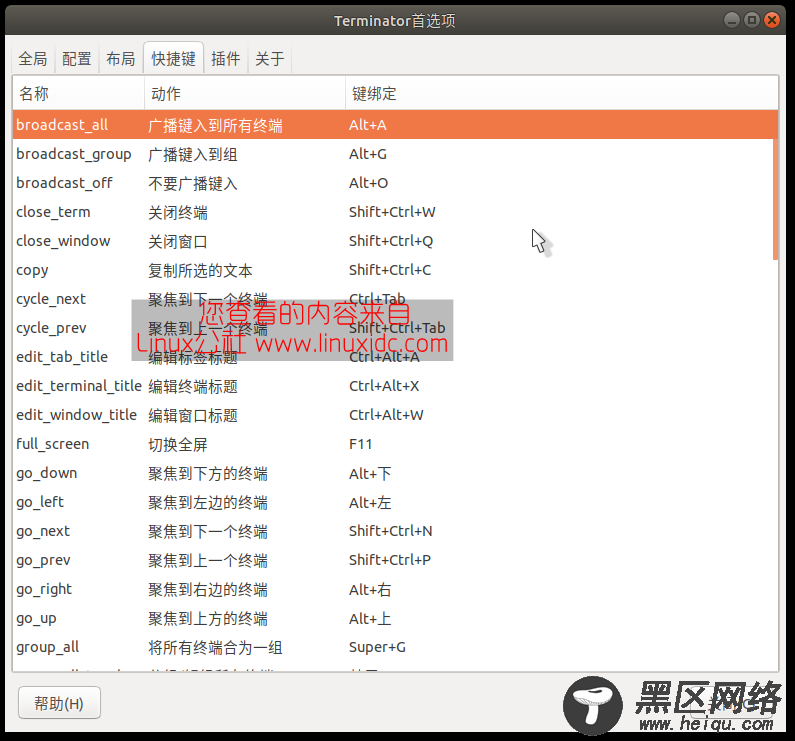The image size is (795, 741).
Task: Click the Shift+Ctrl+Q key binding
Action: (391, 241)
